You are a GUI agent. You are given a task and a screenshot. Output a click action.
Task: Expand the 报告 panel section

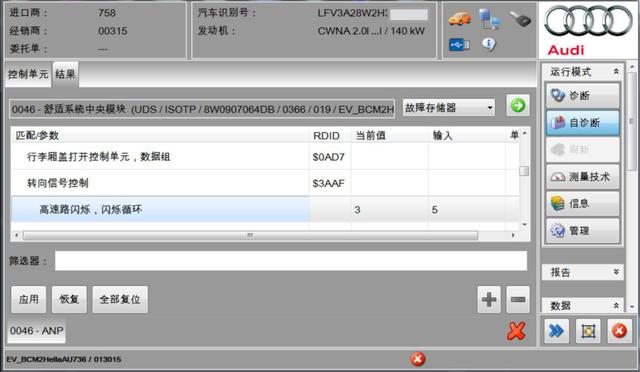click(x=582, y=272)
